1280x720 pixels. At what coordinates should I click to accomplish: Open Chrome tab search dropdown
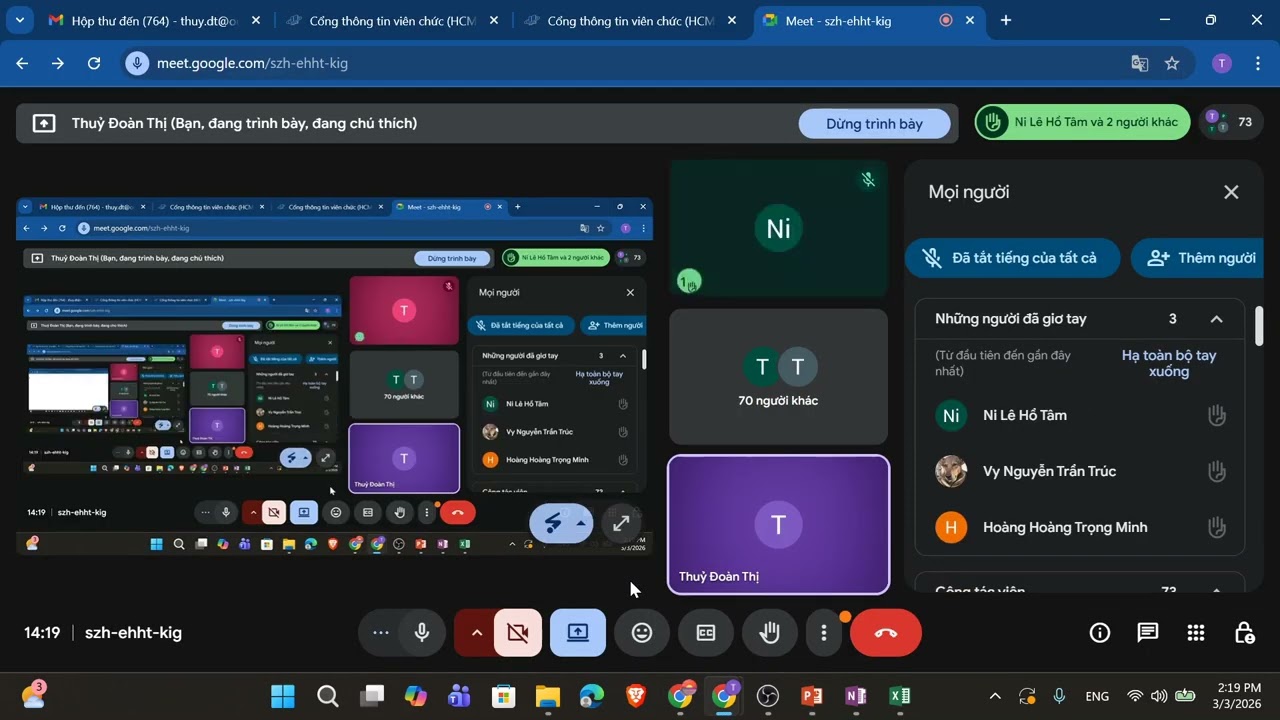click(x=19, y=20)
